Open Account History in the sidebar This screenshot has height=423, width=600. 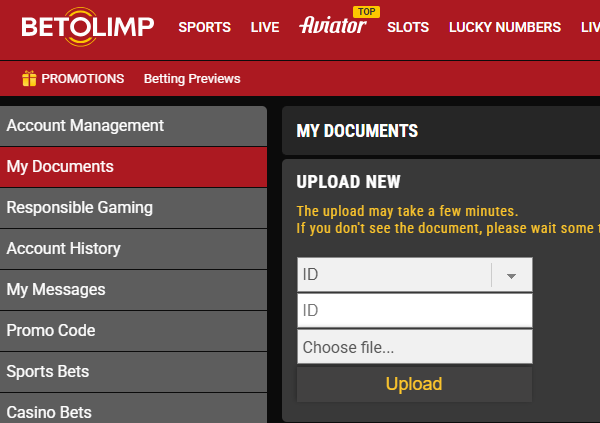[133, 249]
